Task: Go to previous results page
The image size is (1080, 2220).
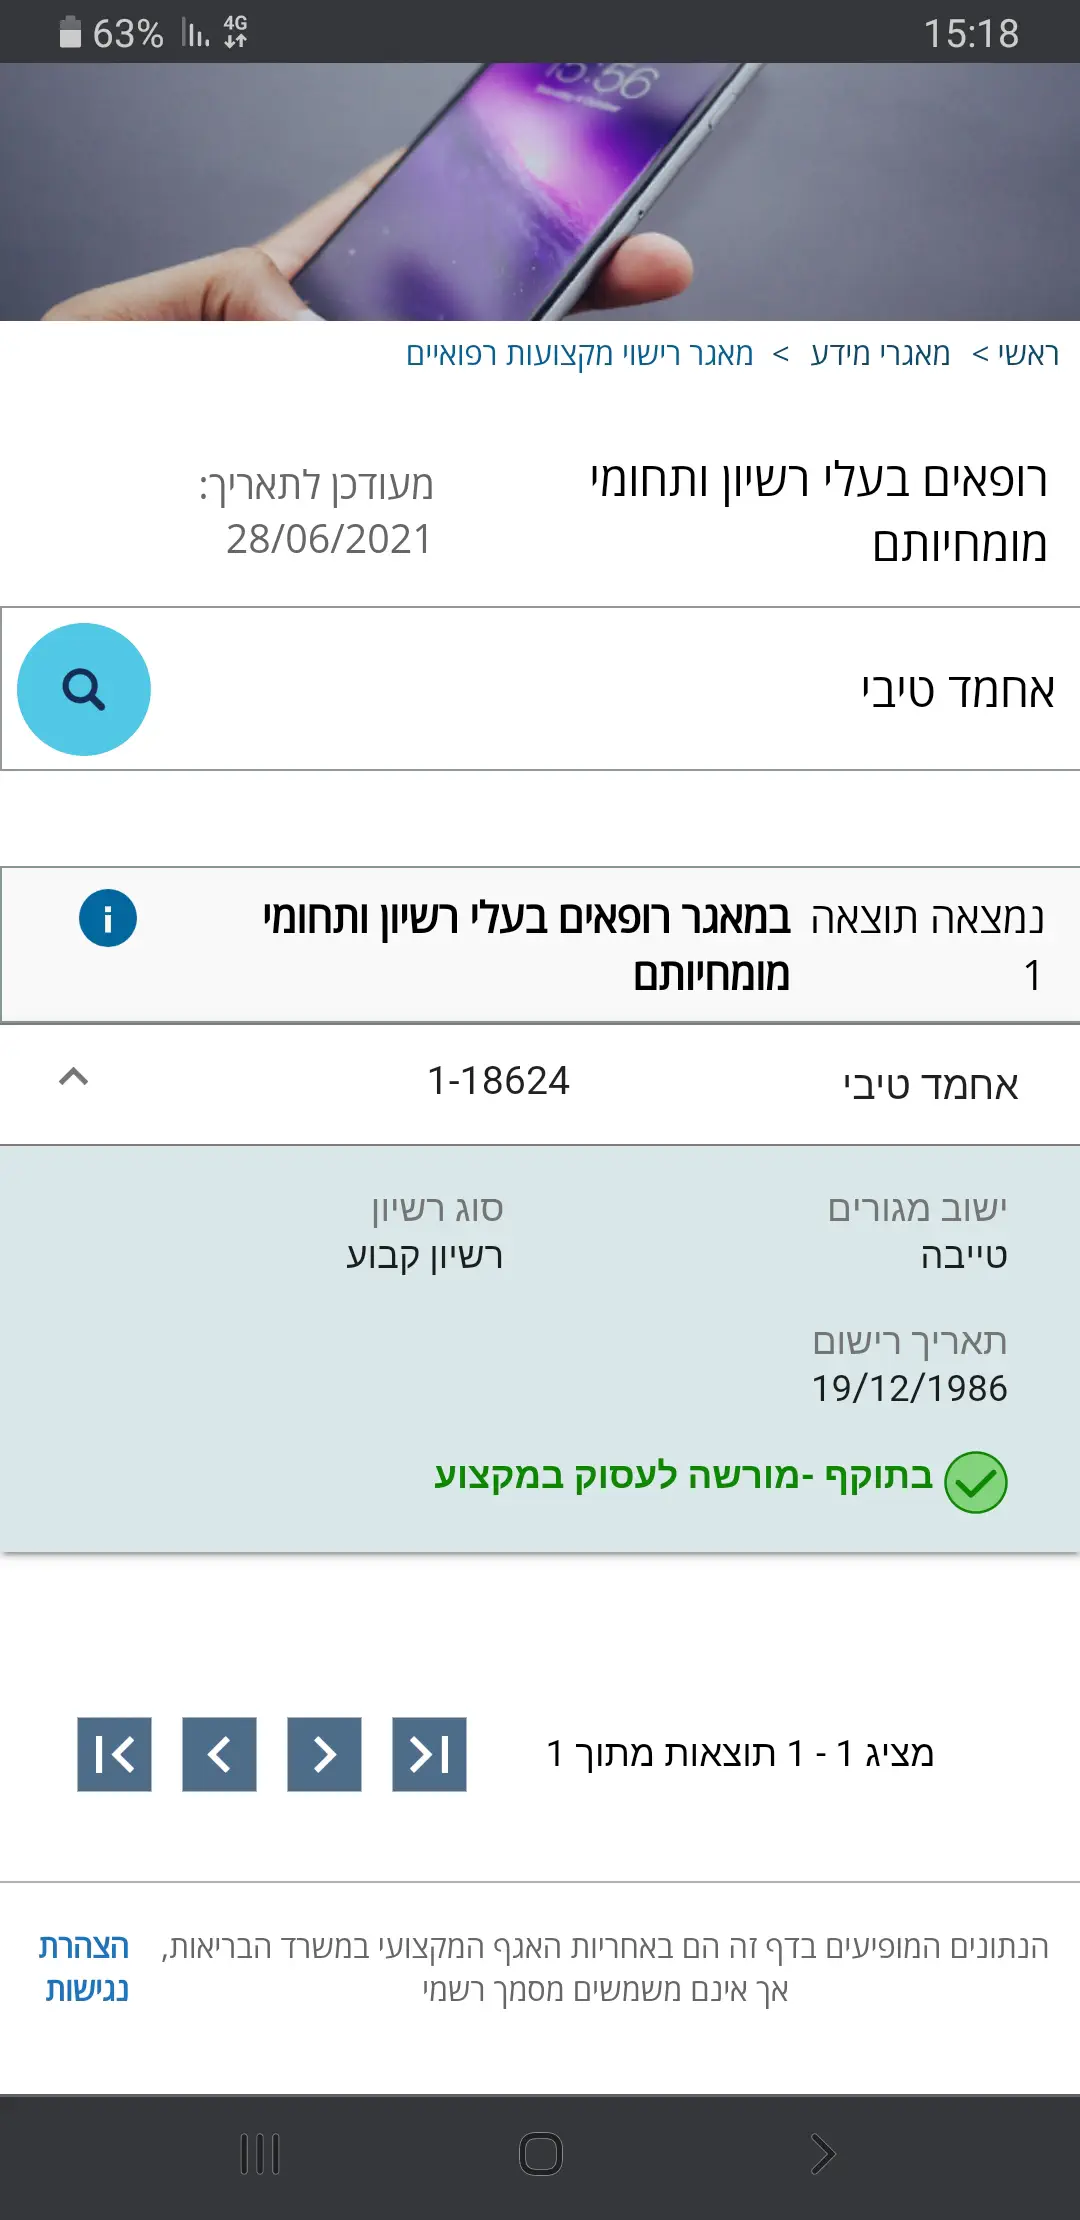Action: tap(219, 1754)
